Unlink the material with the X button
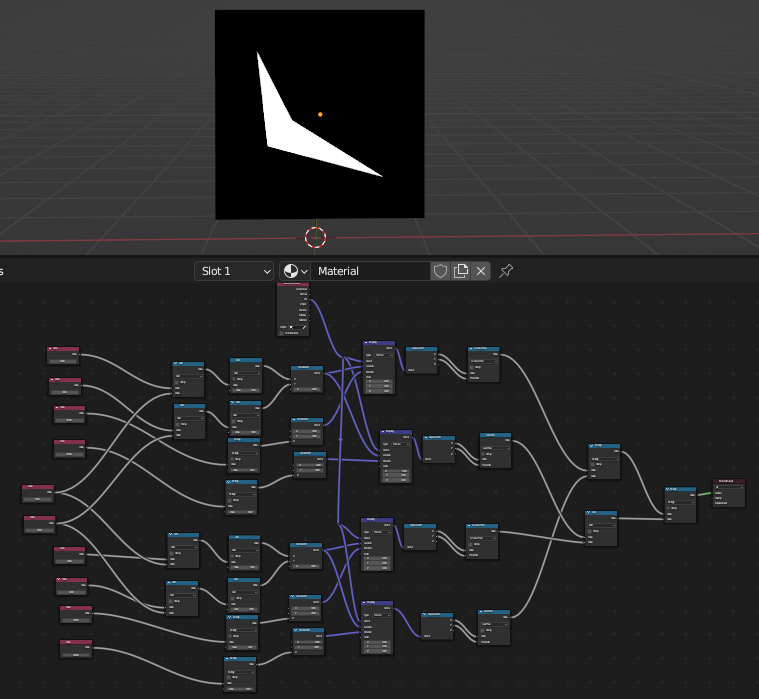Viewport: 759px width, 699px height. coord(481,271)
